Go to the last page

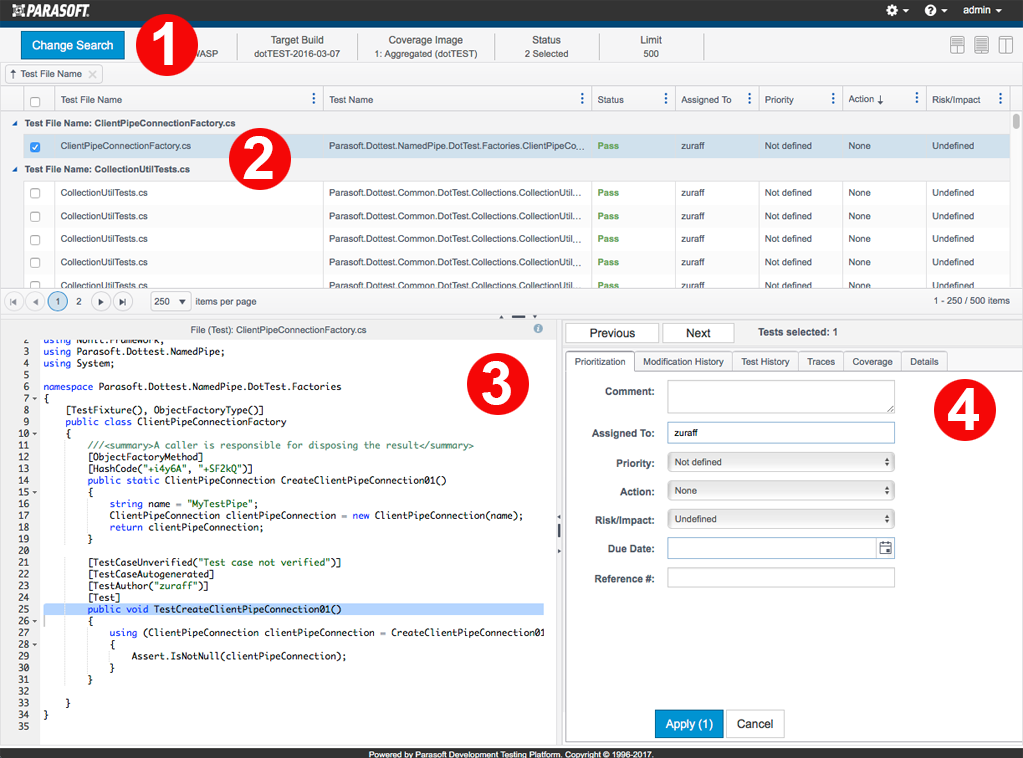click(x=123, y=301)
